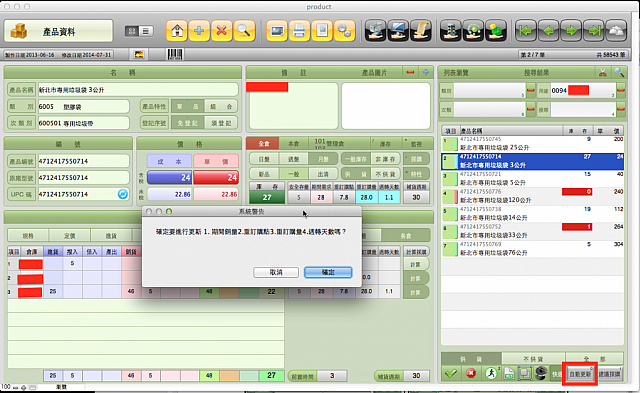The width and height of the screenshot is (640, 393).
Task: Remove product picture with red minus
Action: 410,72
